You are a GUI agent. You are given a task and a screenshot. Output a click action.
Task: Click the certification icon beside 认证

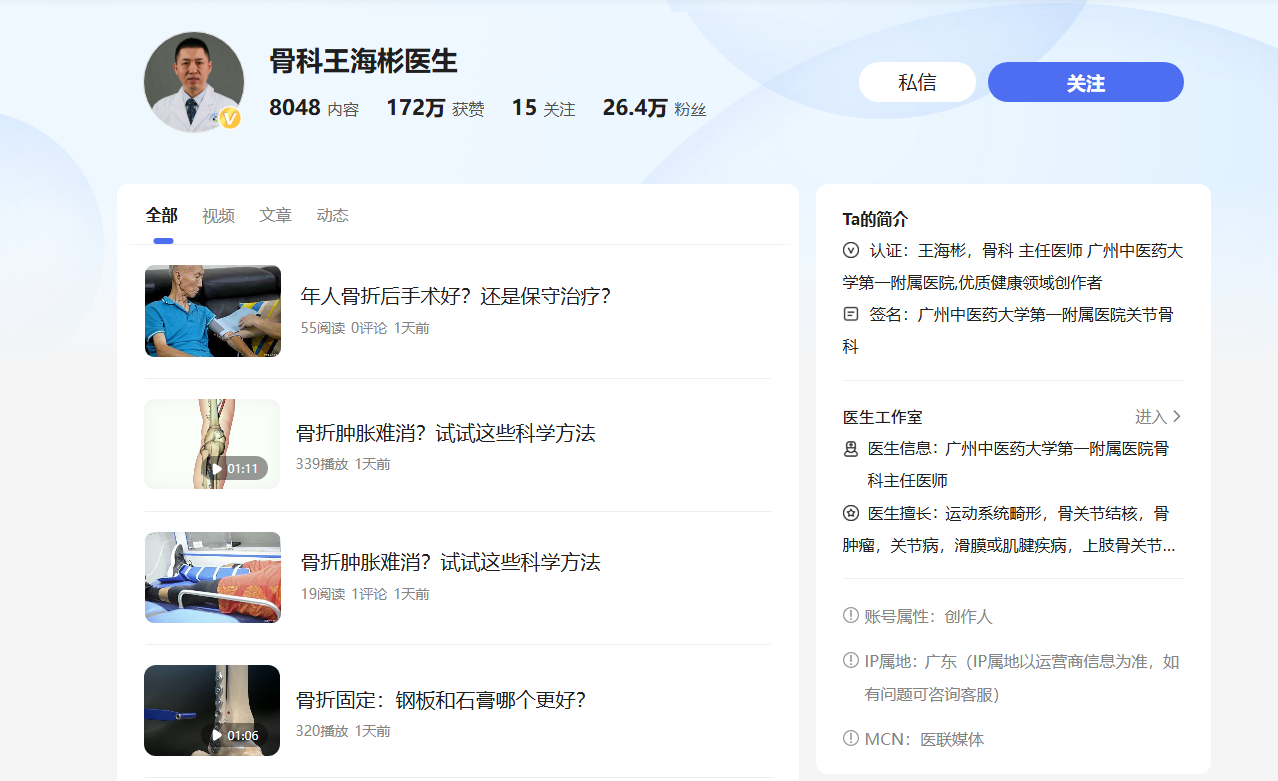point(851,250)
